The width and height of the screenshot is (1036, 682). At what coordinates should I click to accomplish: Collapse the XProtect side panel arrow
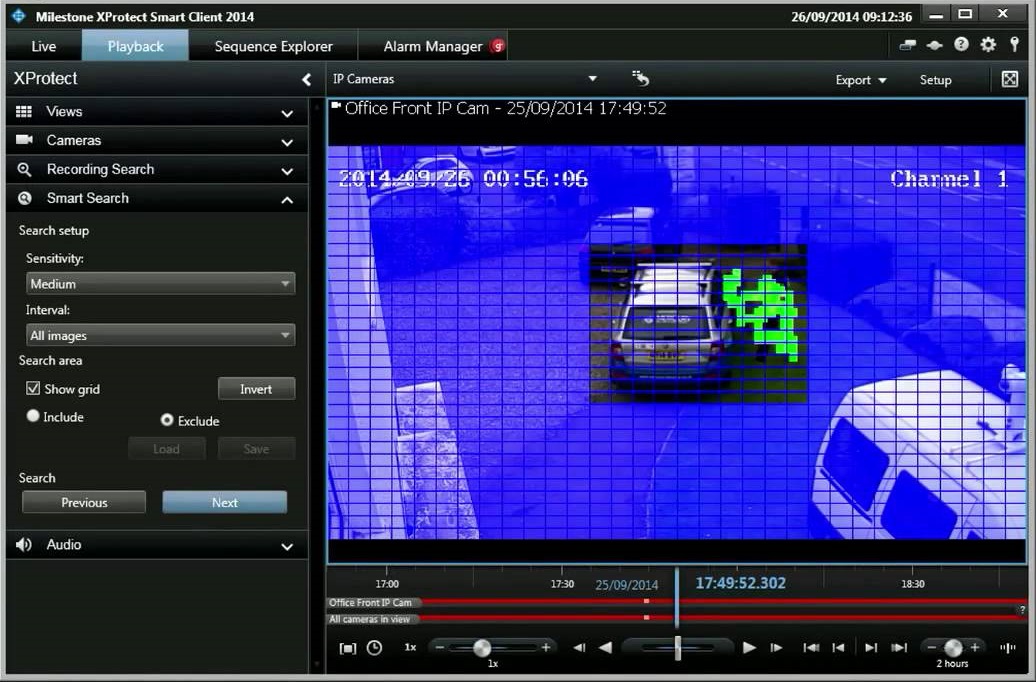click(307, 79)
